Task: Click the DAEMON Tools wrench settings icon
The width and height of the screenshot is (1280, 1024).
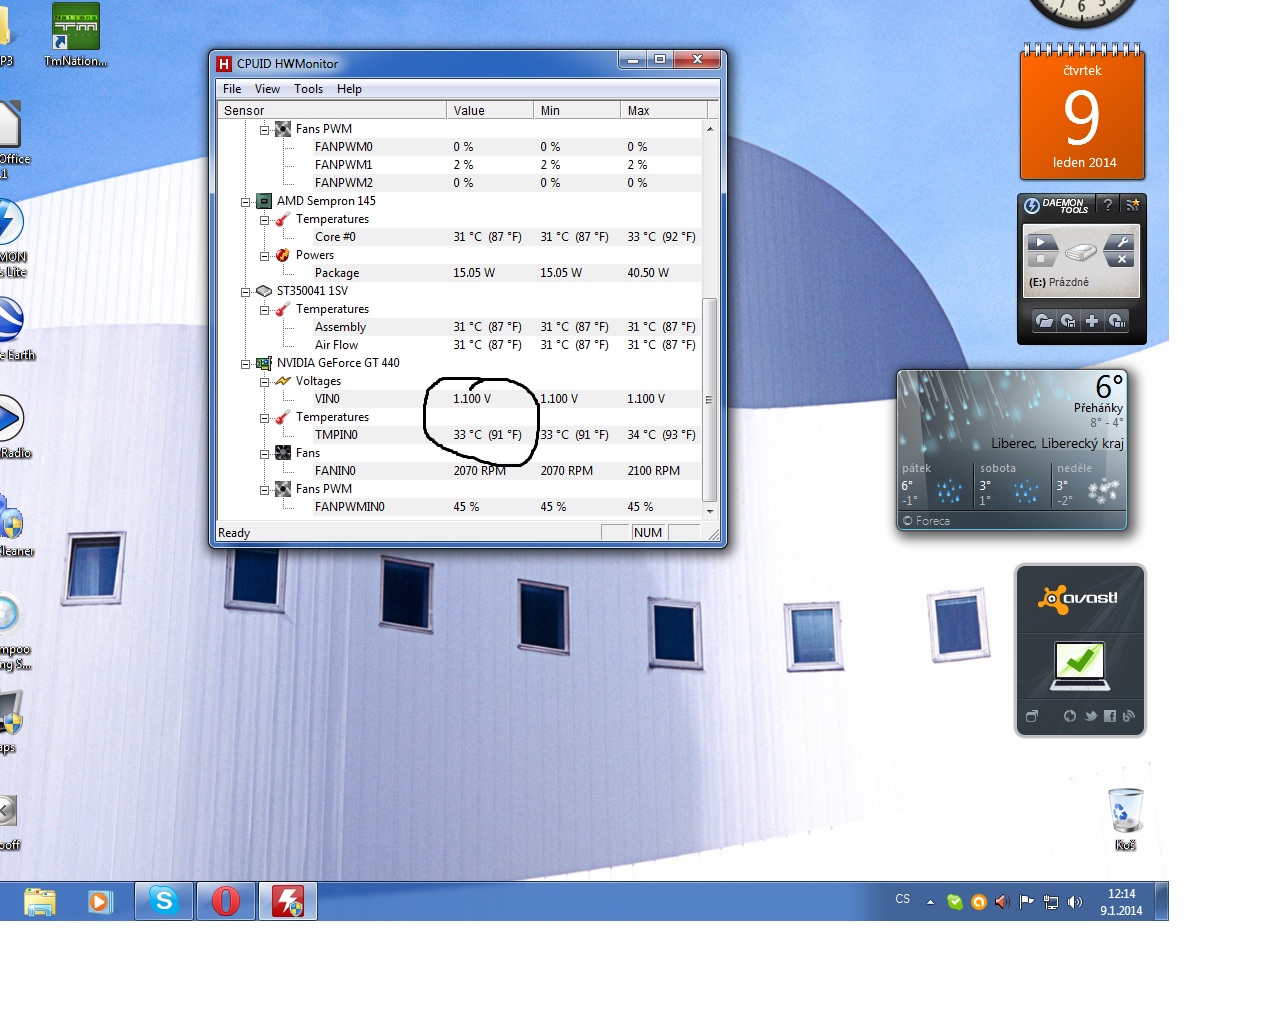Action: 1121,242
